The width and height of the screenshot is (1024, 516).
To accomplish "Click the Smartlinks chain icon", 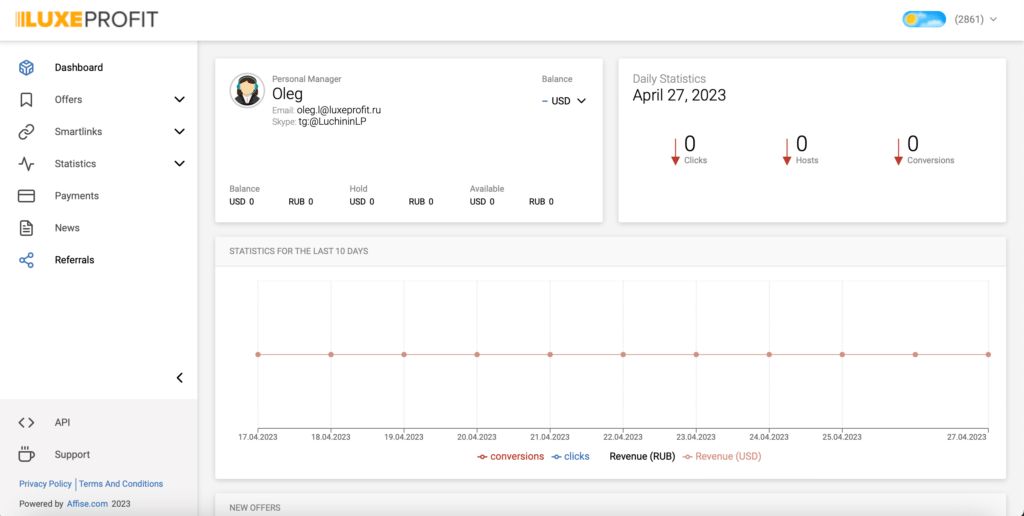I will point(27,132).
